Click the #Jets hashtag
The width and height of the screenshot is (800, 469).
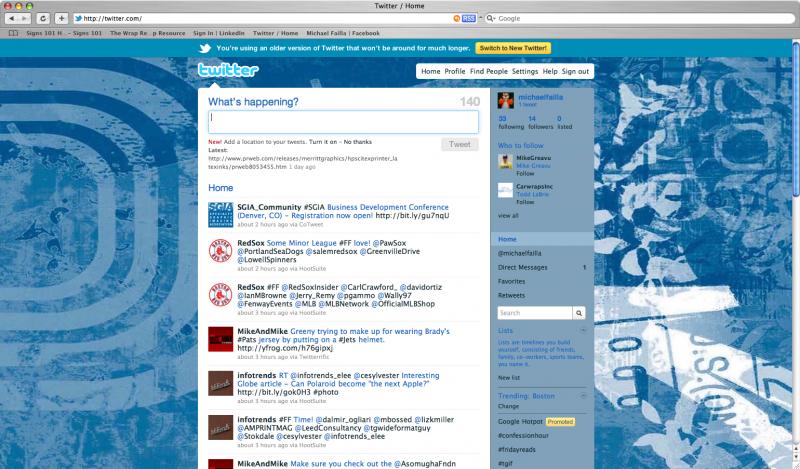tap(347, 339)
